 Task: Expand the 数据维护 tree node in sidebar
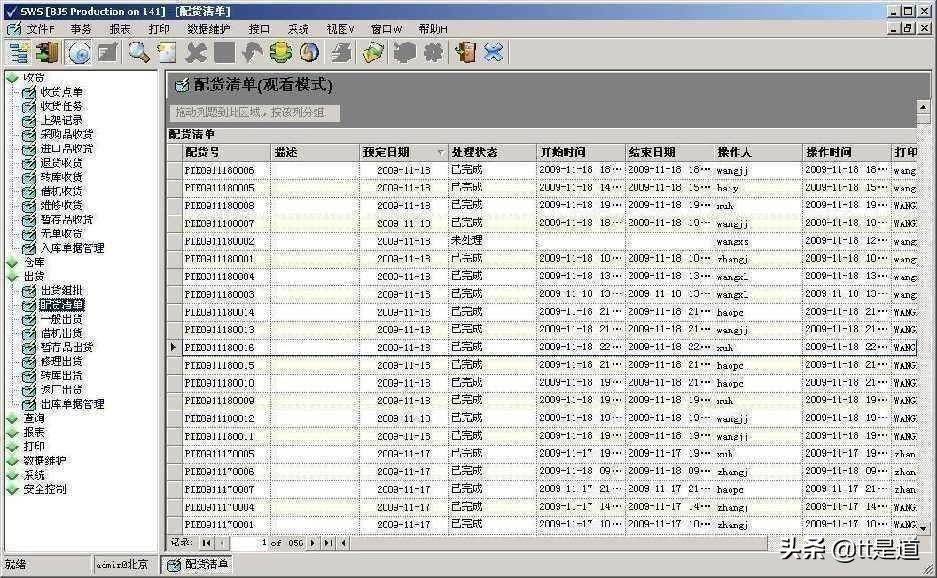(12, 461)
